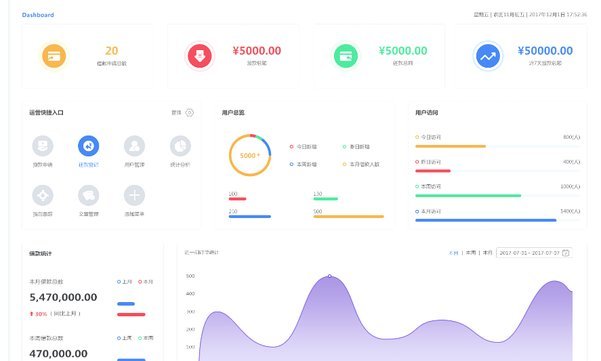Click the small red bar labeled 100
The height and width of the screenshot is (361, 601).
237,199
